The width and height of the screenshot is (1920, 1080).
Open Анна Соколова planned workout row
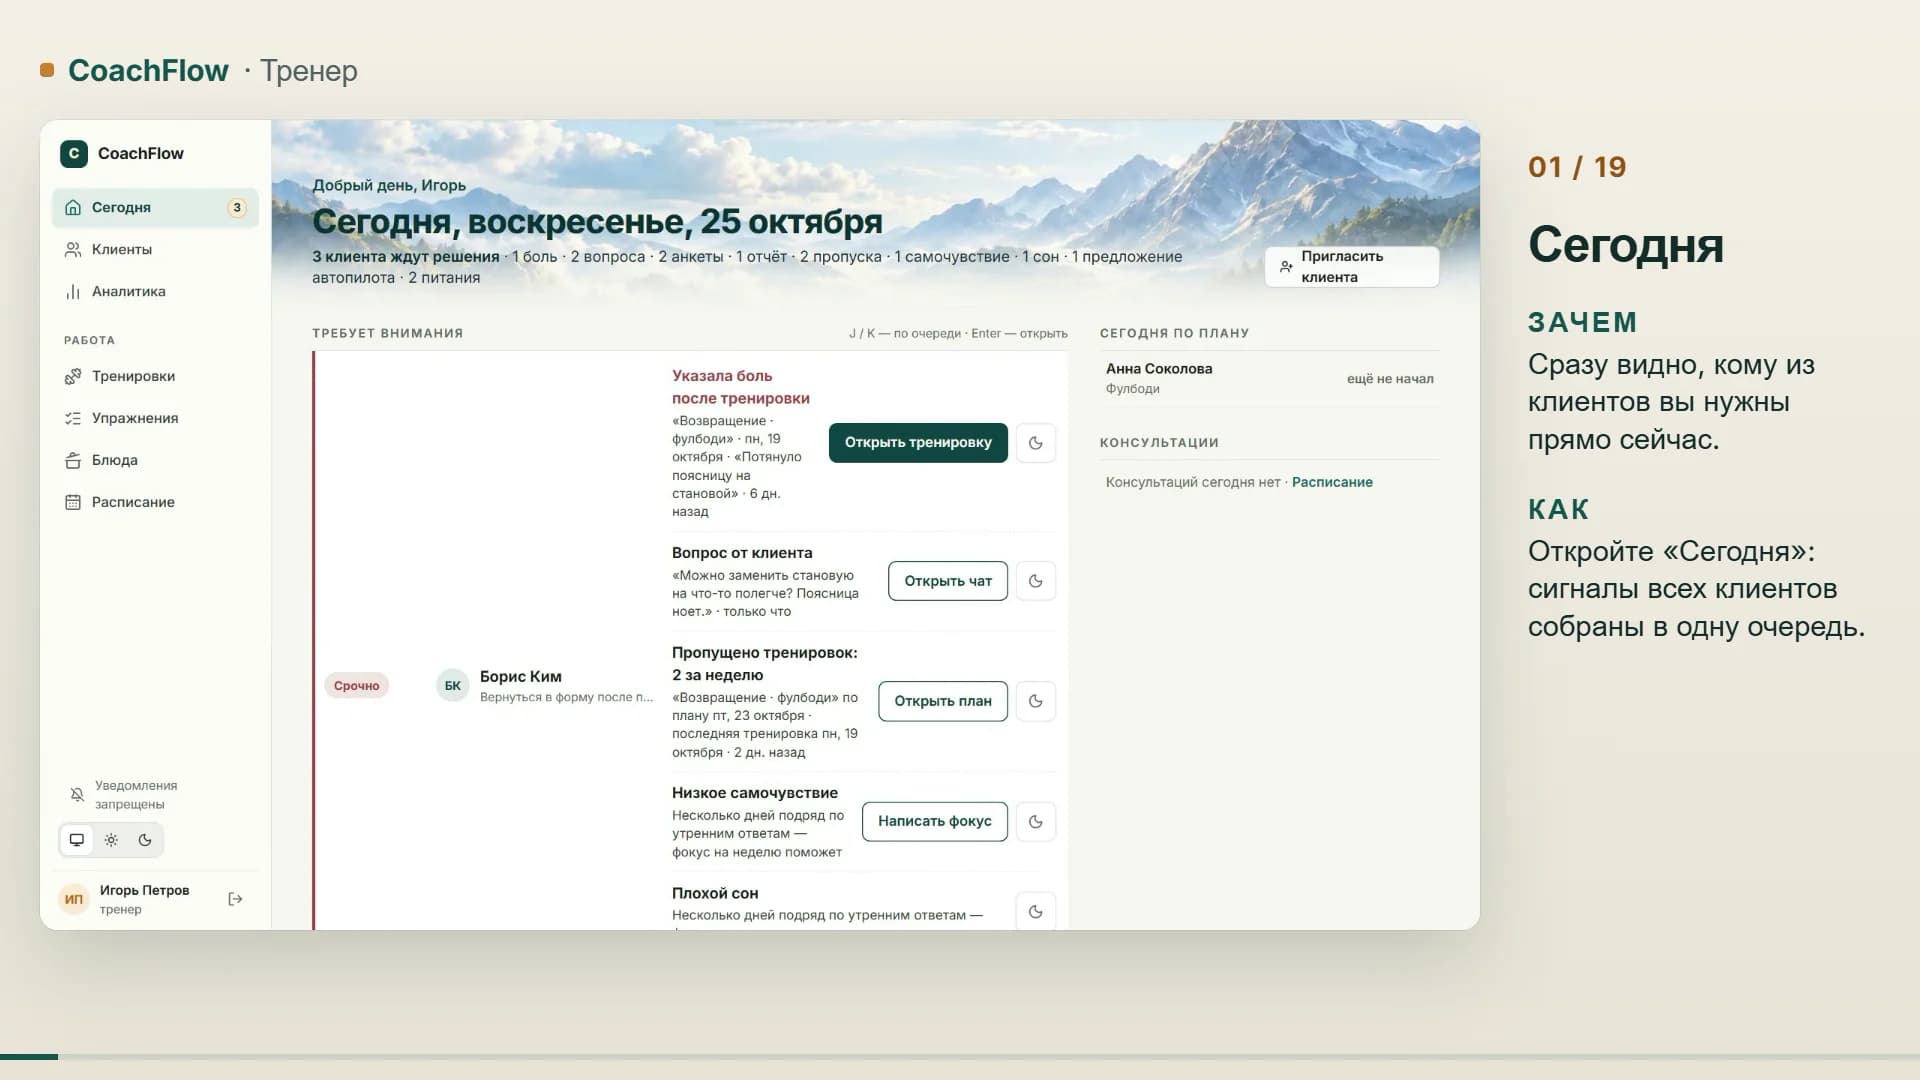click(x=1270, y=378)
